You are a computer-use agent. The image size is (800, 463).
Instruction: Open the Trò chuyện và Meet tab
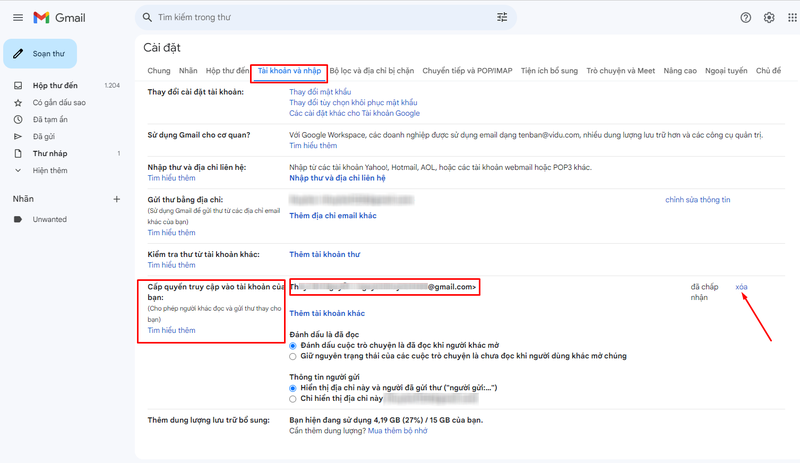(x=620, y=71)
